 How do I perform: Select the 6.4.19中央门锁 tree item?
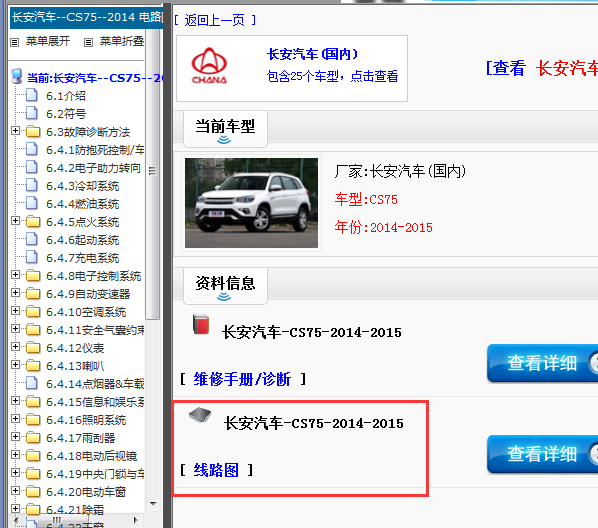[95, 474]
